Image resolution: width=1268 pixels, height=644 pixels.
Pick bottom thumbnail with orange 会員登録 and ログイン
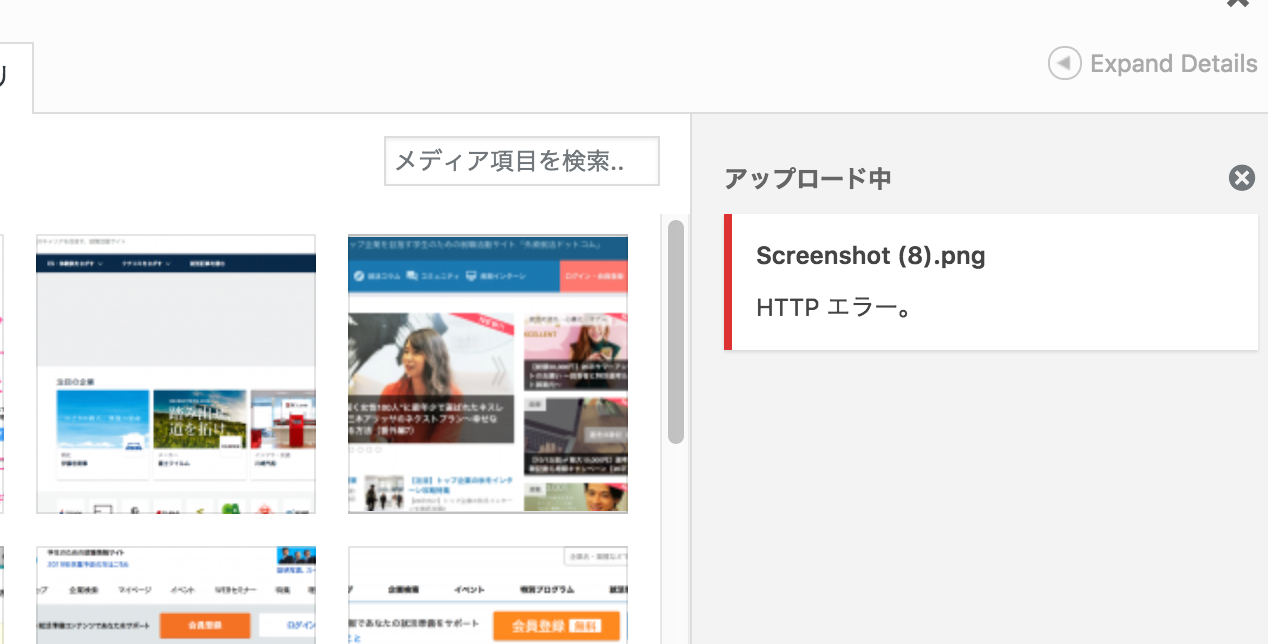[176, 595]
